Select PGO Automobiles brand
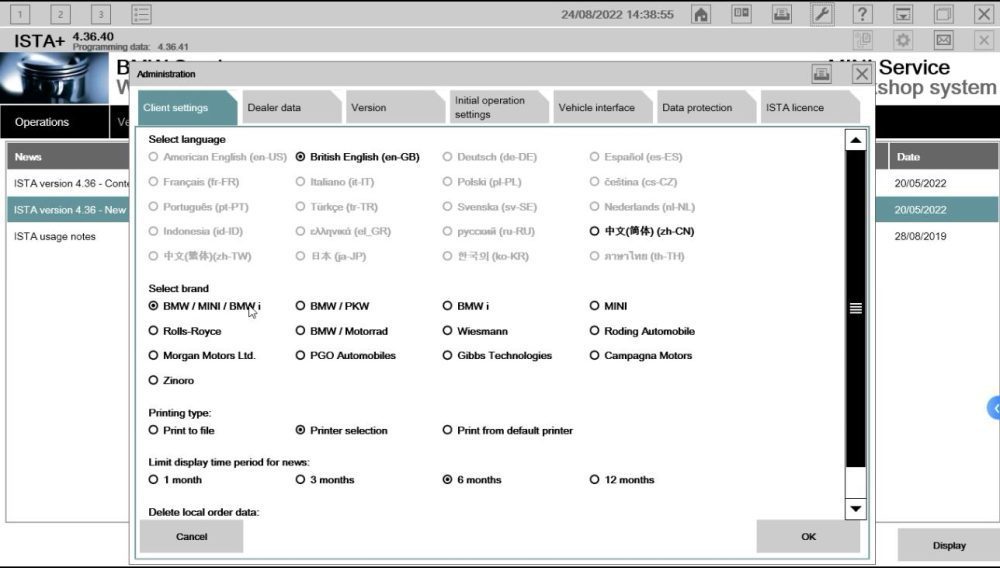This screenshot has width=1000, height=568. point(346,356)
